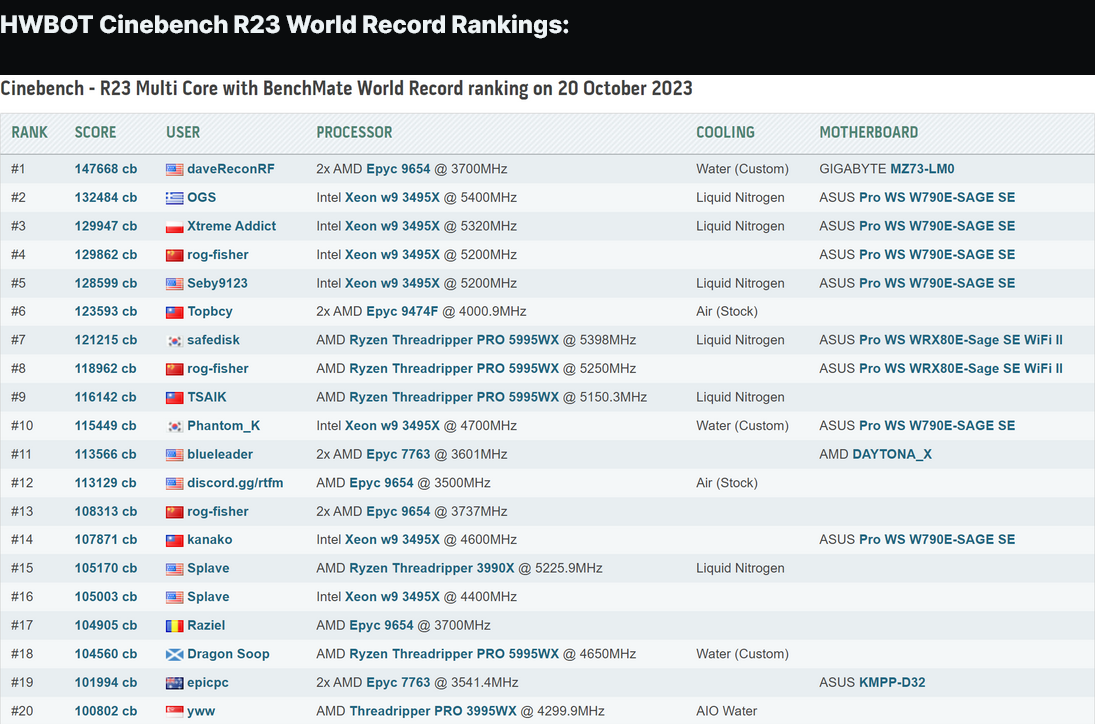Click the Singapore flag next to yww
The width and height of the screenshot is (1095, 724).
coord(175,711)
